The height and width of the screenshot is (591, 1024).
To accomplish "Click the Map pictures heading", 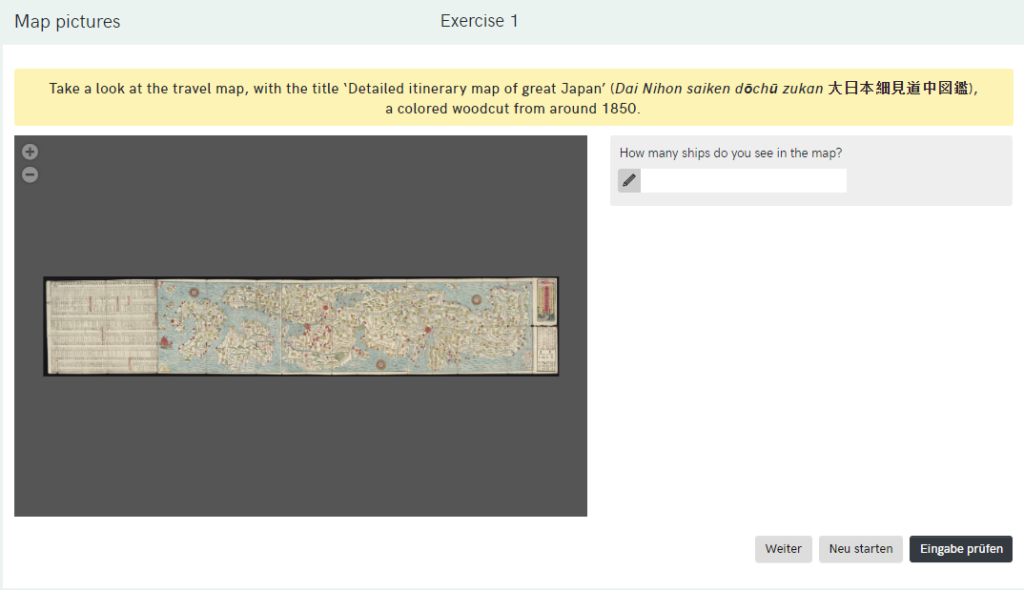I will 67,22.
